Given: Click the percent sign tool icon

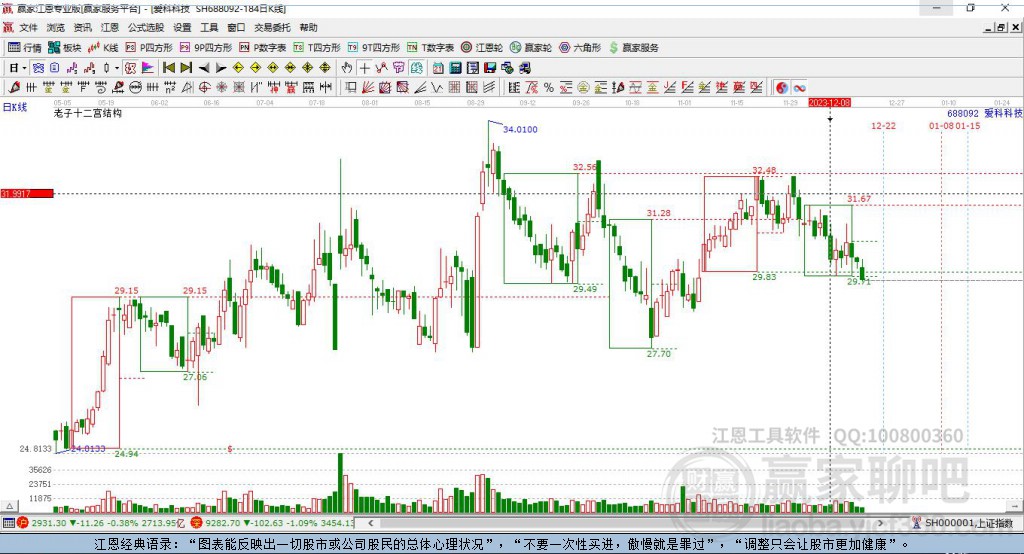Looking at the screenshot, I should (x=549, y=88).
